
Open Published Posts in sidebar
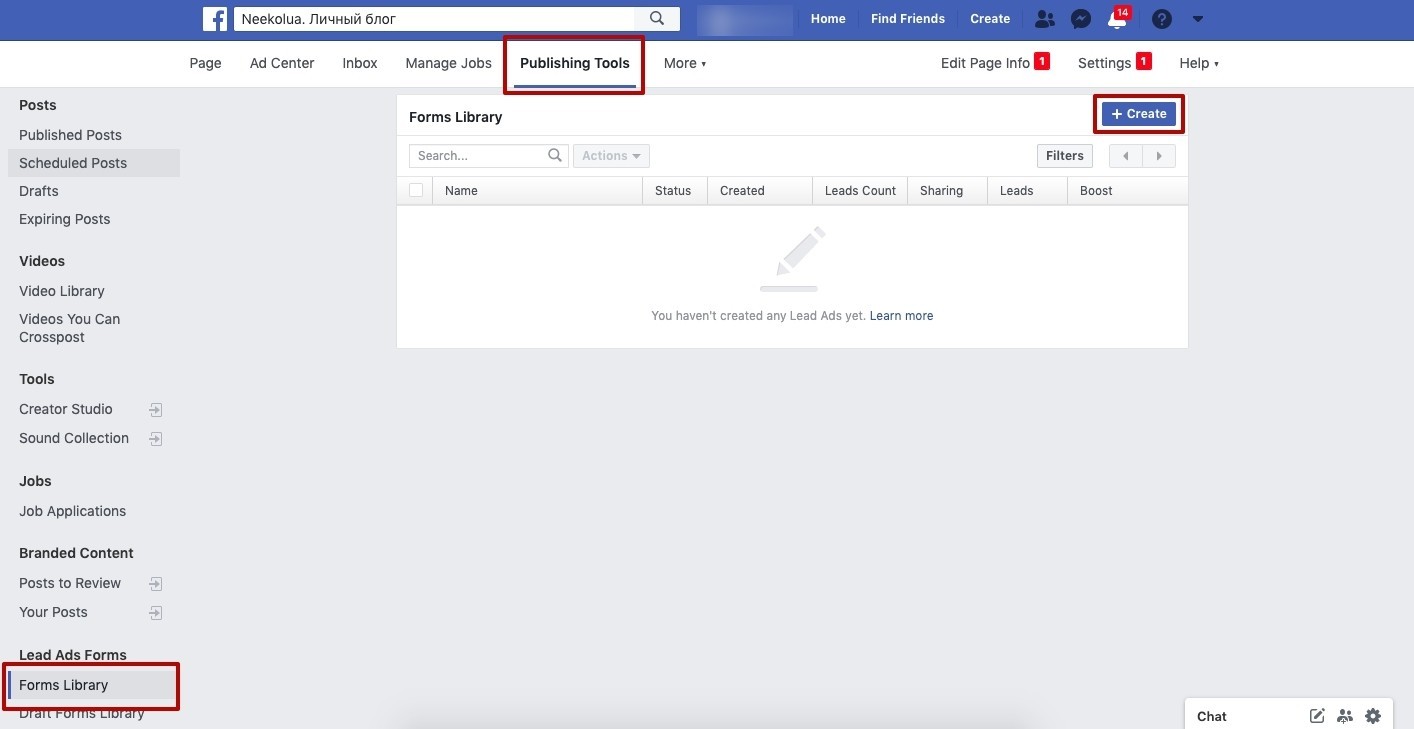click(70, 135)
